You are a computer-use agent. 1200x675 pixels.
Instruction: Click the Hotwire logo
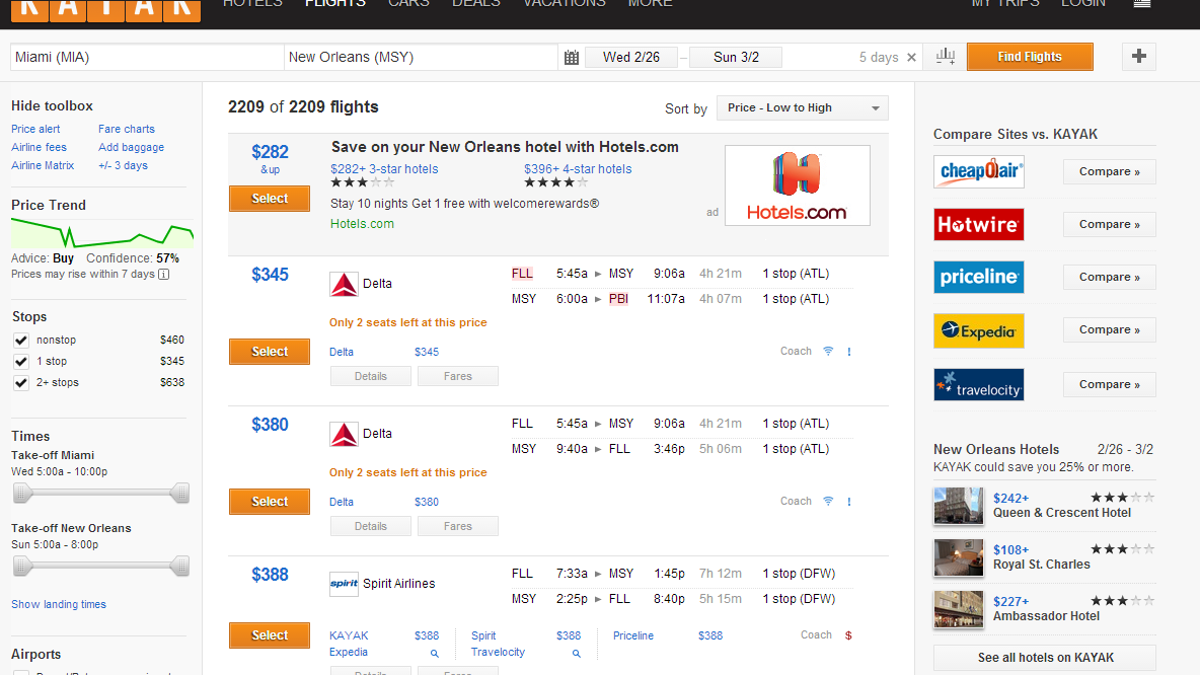point(979,224)
